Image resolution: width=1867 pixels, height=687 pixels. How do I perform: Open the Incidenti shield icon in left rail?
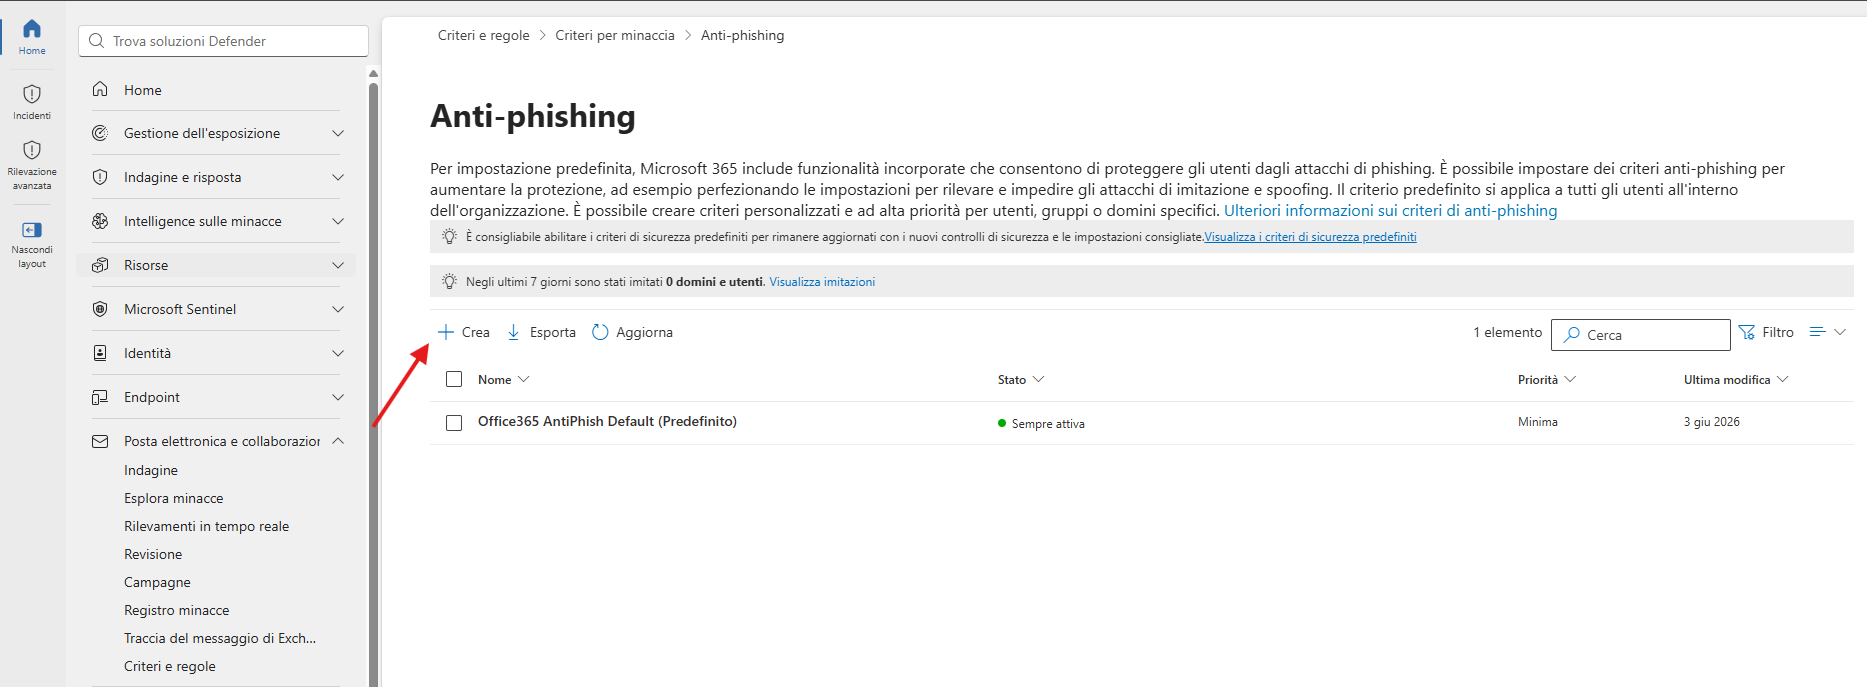32,94
